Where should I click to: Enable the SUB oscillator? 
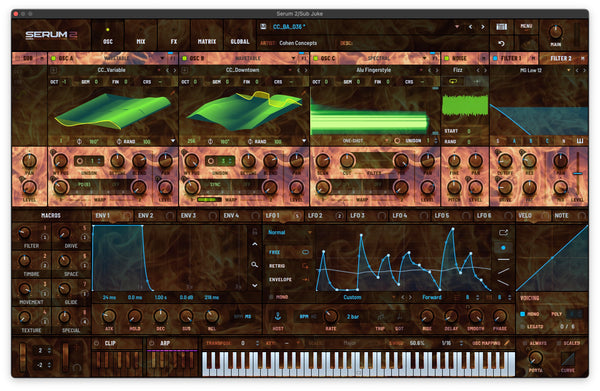[17, 58]
